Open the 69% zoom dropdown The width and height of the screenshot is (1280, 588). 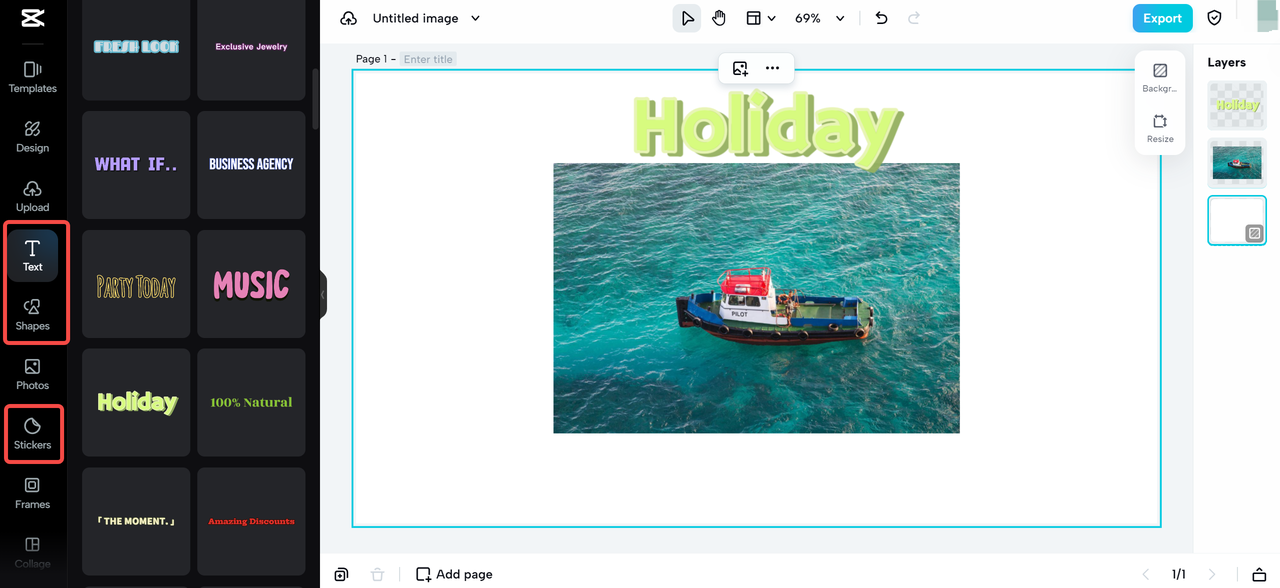[x=819, y=18]
